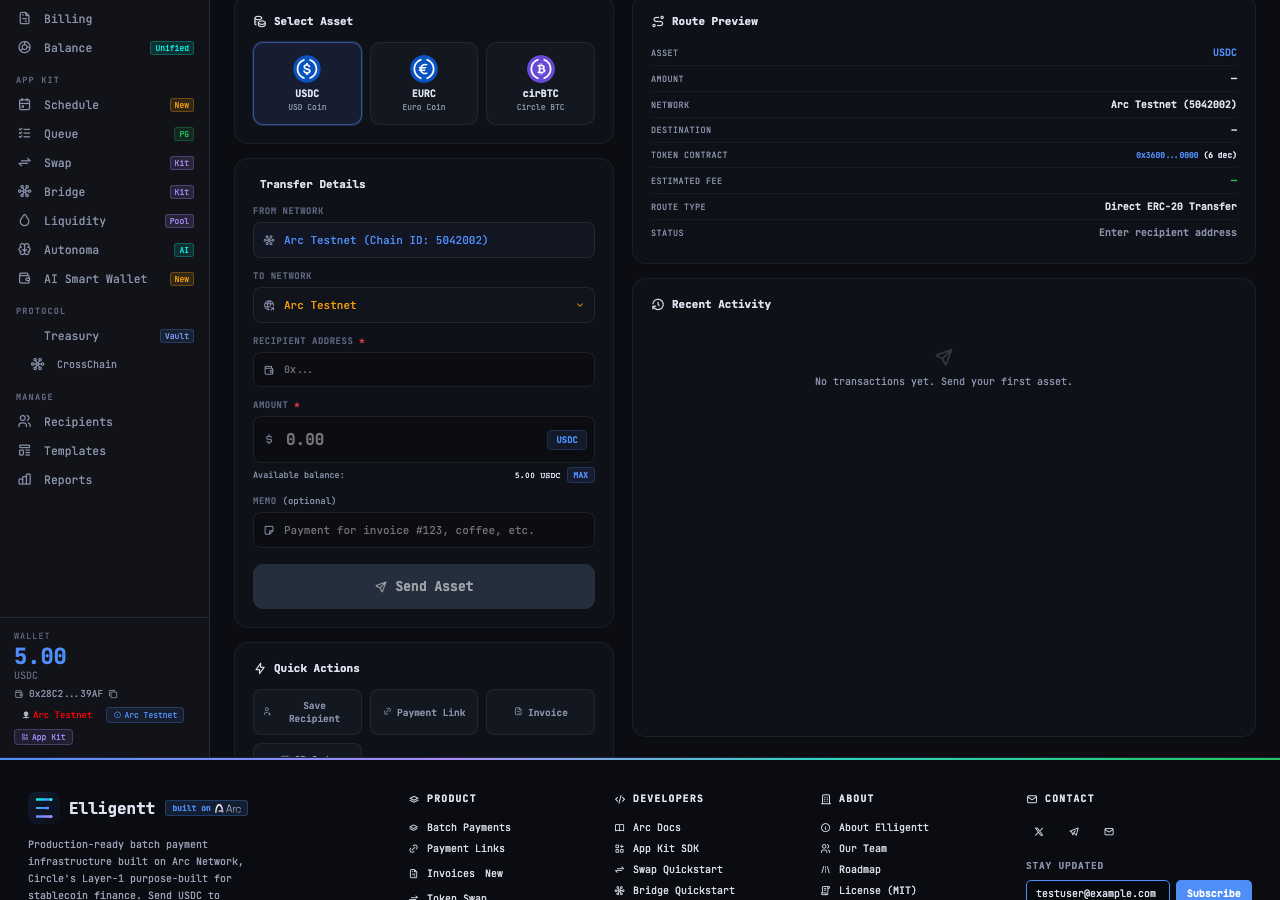The width and height of the screenshot is (1280, 900).
Task: Click the Send Asset button
Action: tap(424, 586)
